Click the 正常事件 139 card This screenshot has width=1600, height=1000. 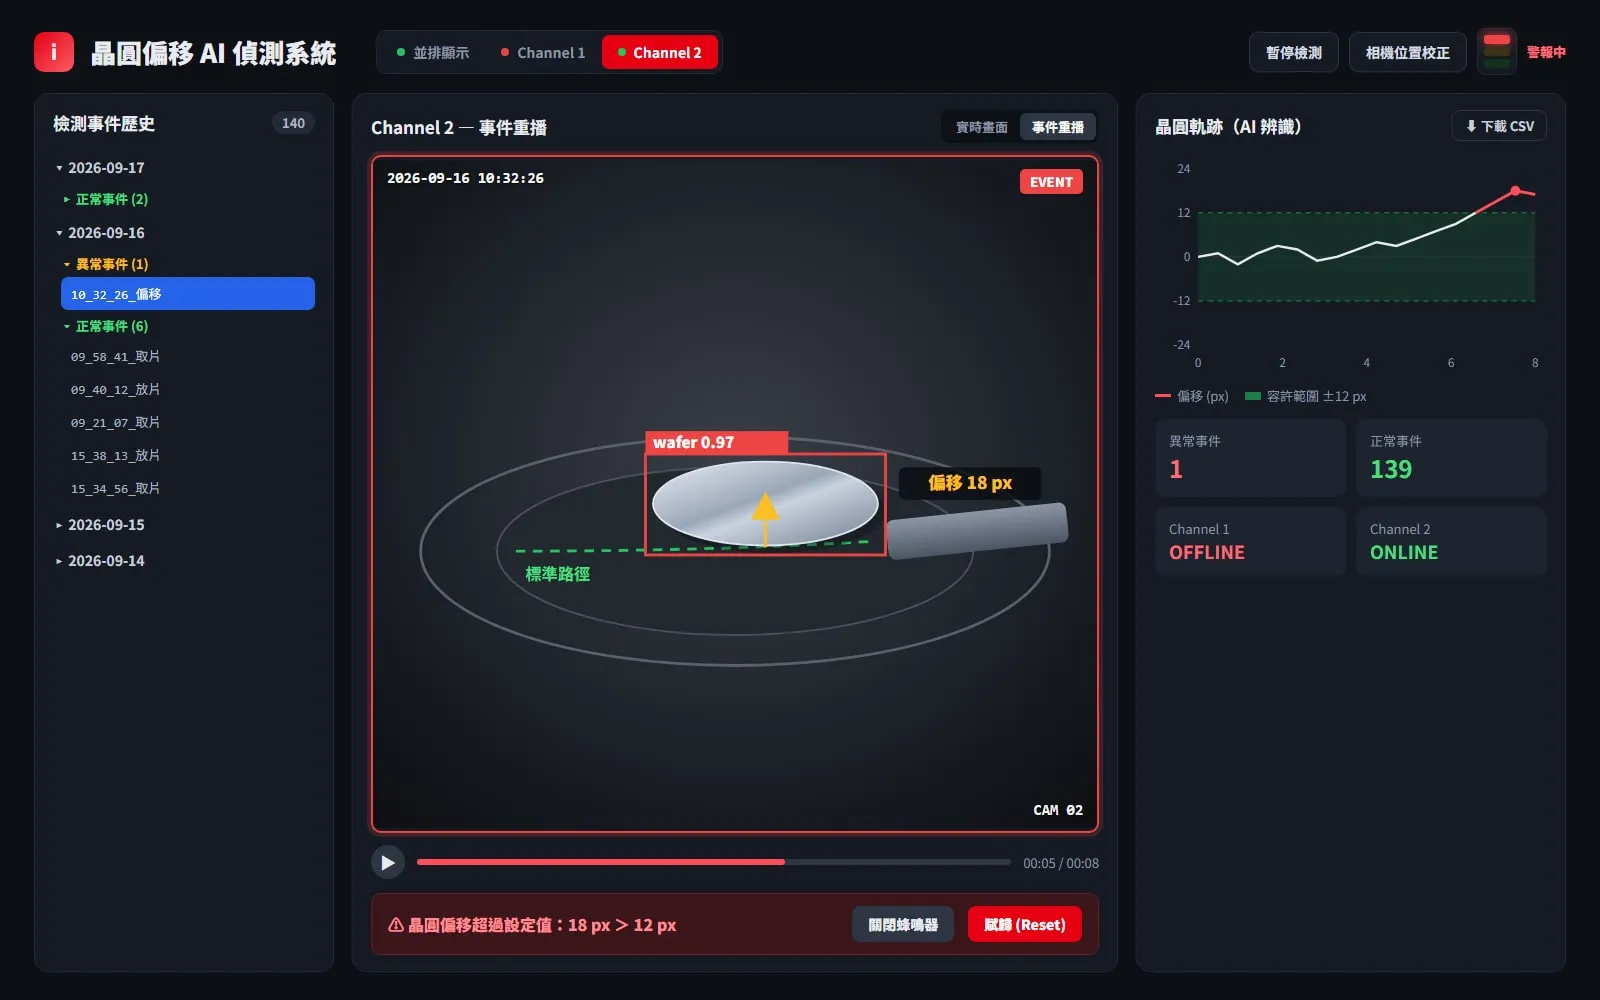[1451, 458]
